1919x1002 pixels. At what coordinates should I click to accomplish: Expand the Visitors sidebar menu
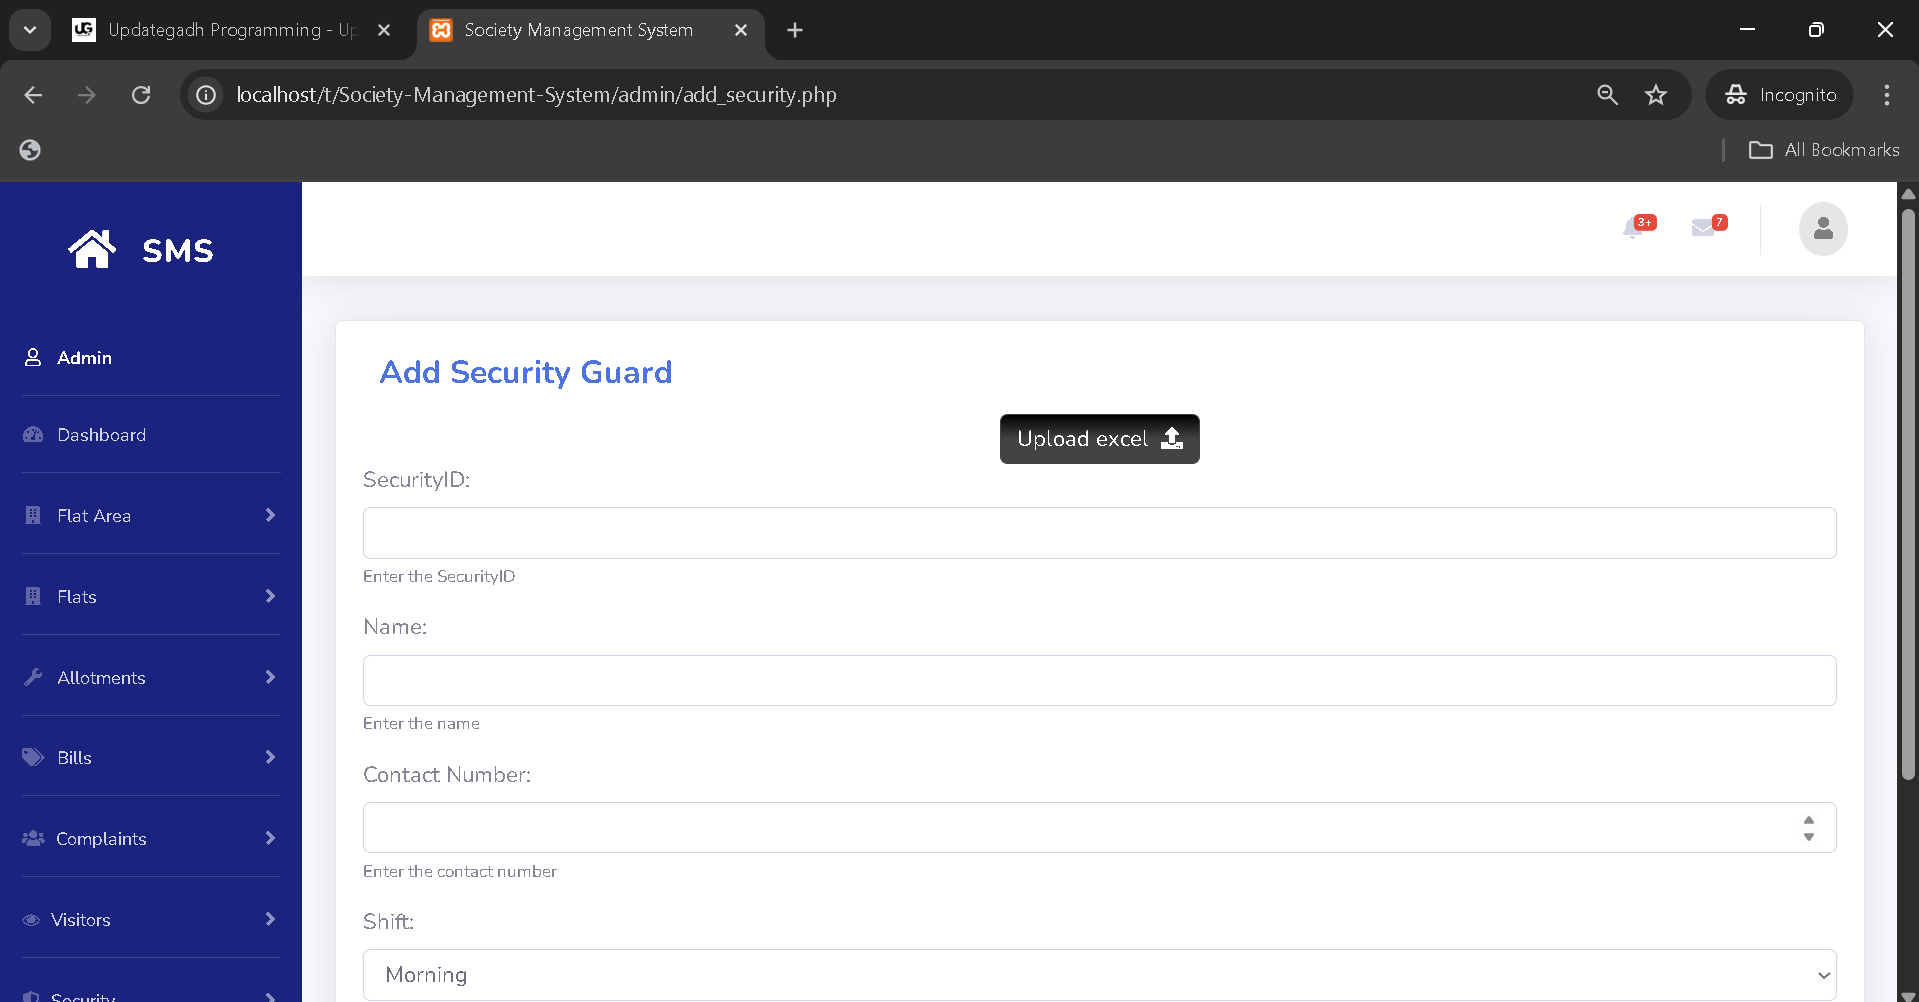coord(150,919)
